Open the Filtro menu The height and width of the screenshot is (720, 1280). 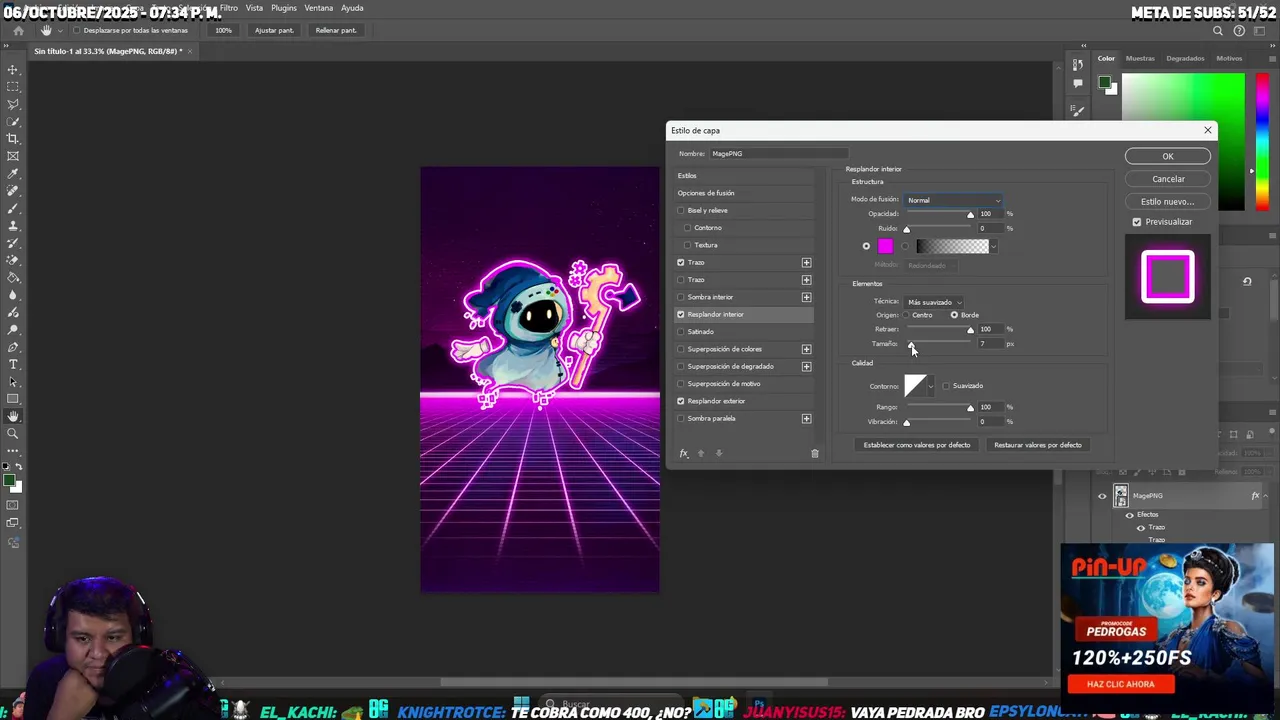tap(229, 8)
